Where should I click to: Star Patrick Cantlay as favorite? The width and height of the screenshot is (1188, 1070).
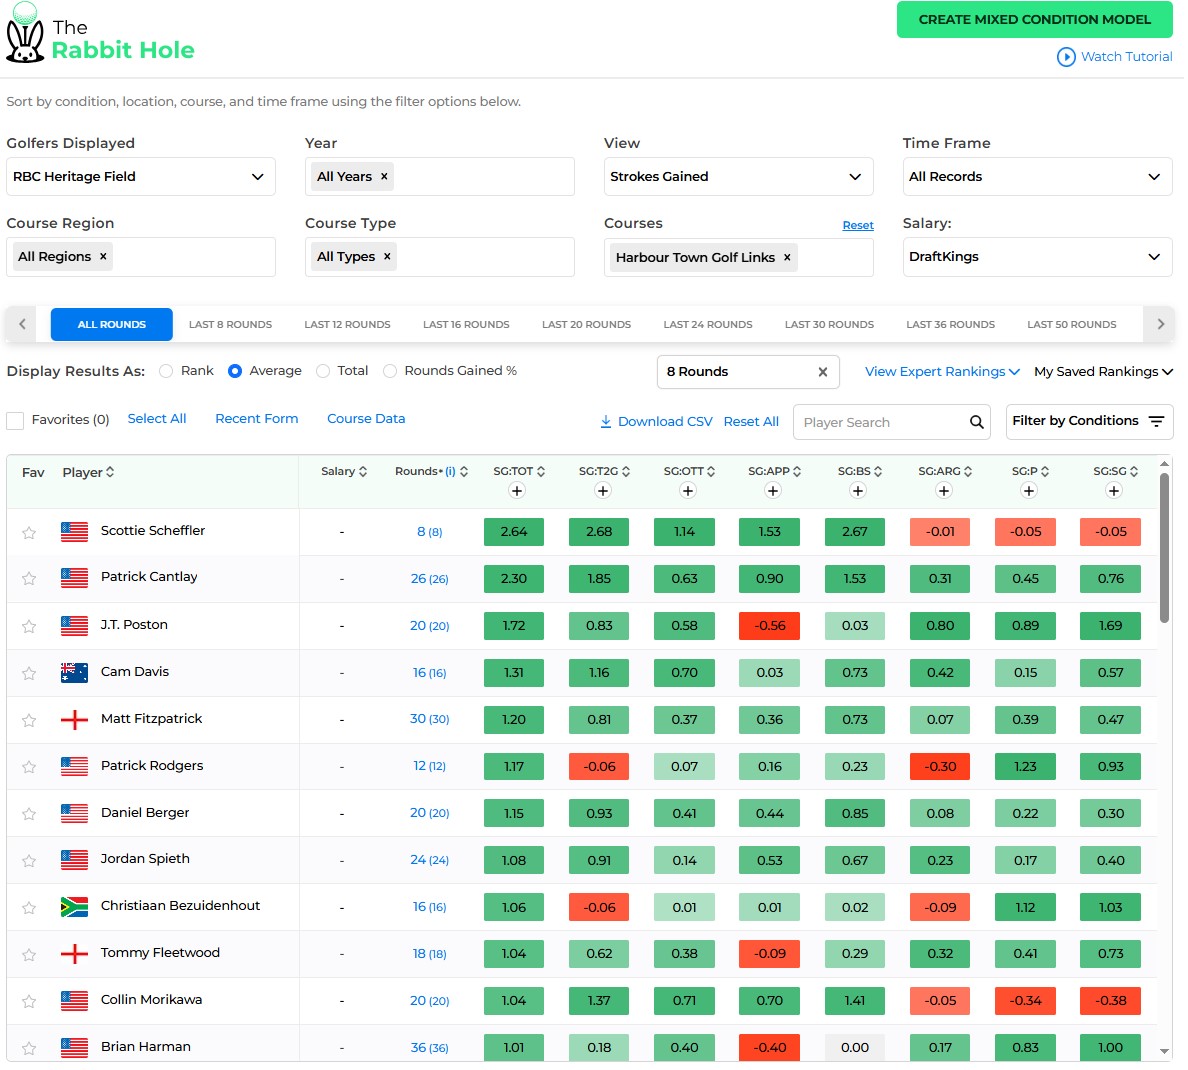(29, 580)
